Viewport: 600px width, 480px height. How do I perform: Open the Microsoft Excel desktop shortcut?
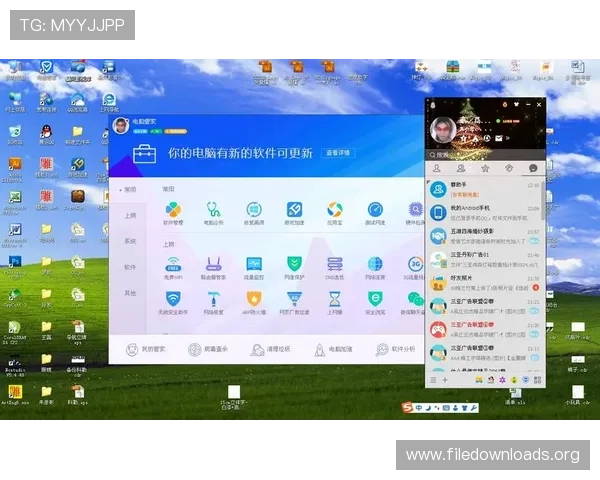point(15,201)
